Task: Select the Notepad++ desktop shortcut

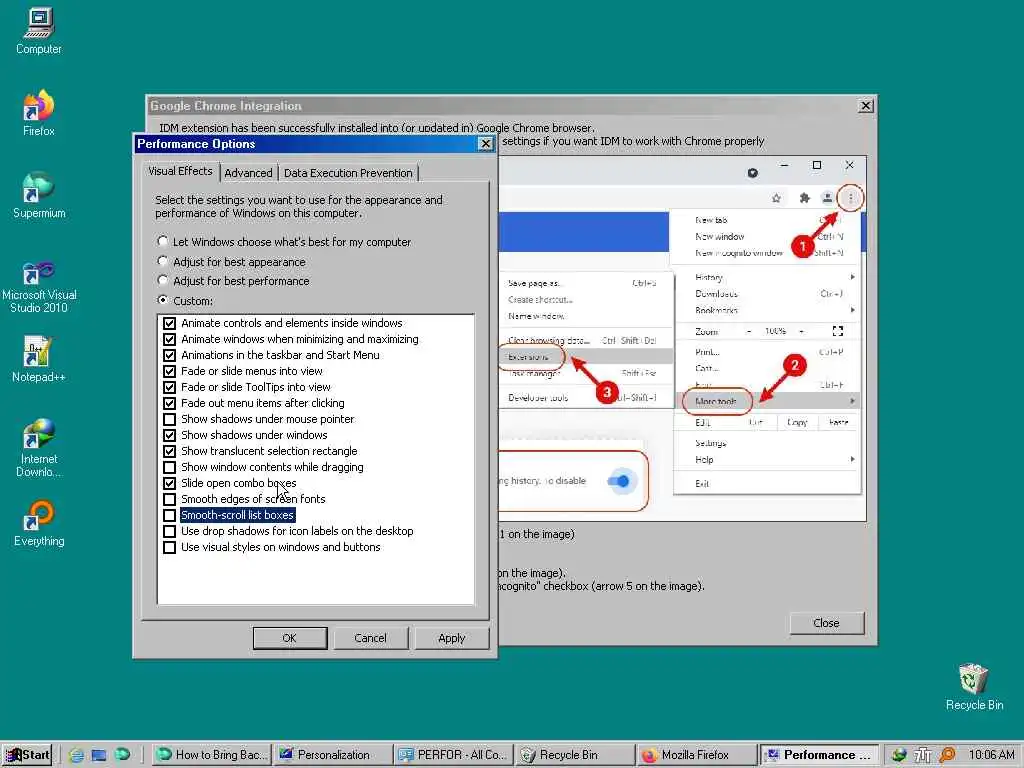Action: (39, 359)
